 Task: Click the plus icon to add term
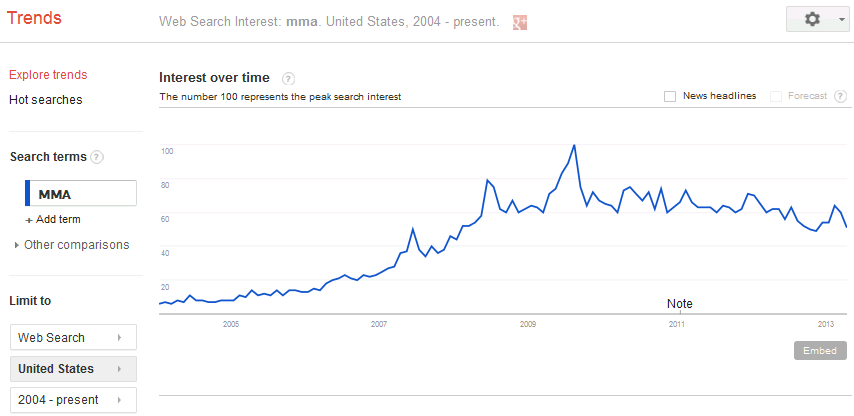pyautogui.click(x=29, y=220)
